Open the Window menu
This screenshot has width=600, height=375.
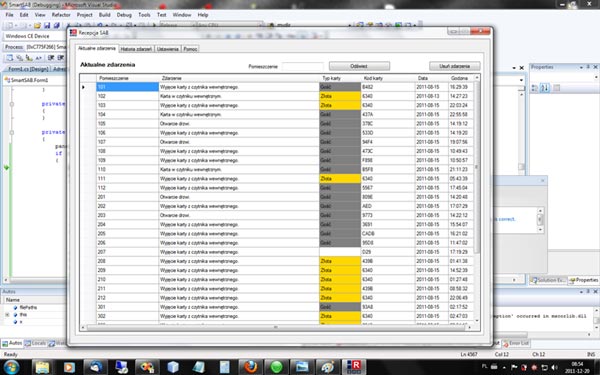182,15
